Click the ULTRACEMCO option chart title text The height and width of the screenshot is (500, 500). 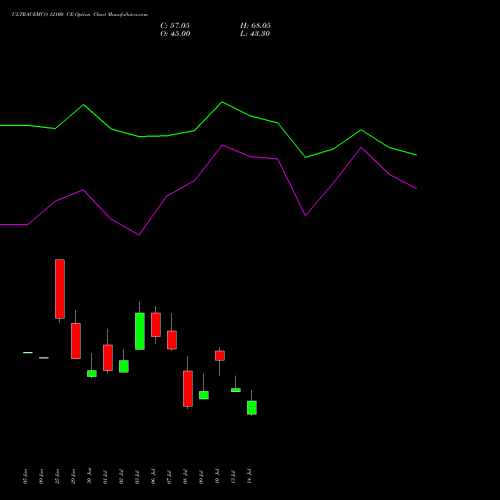(80, 15)
